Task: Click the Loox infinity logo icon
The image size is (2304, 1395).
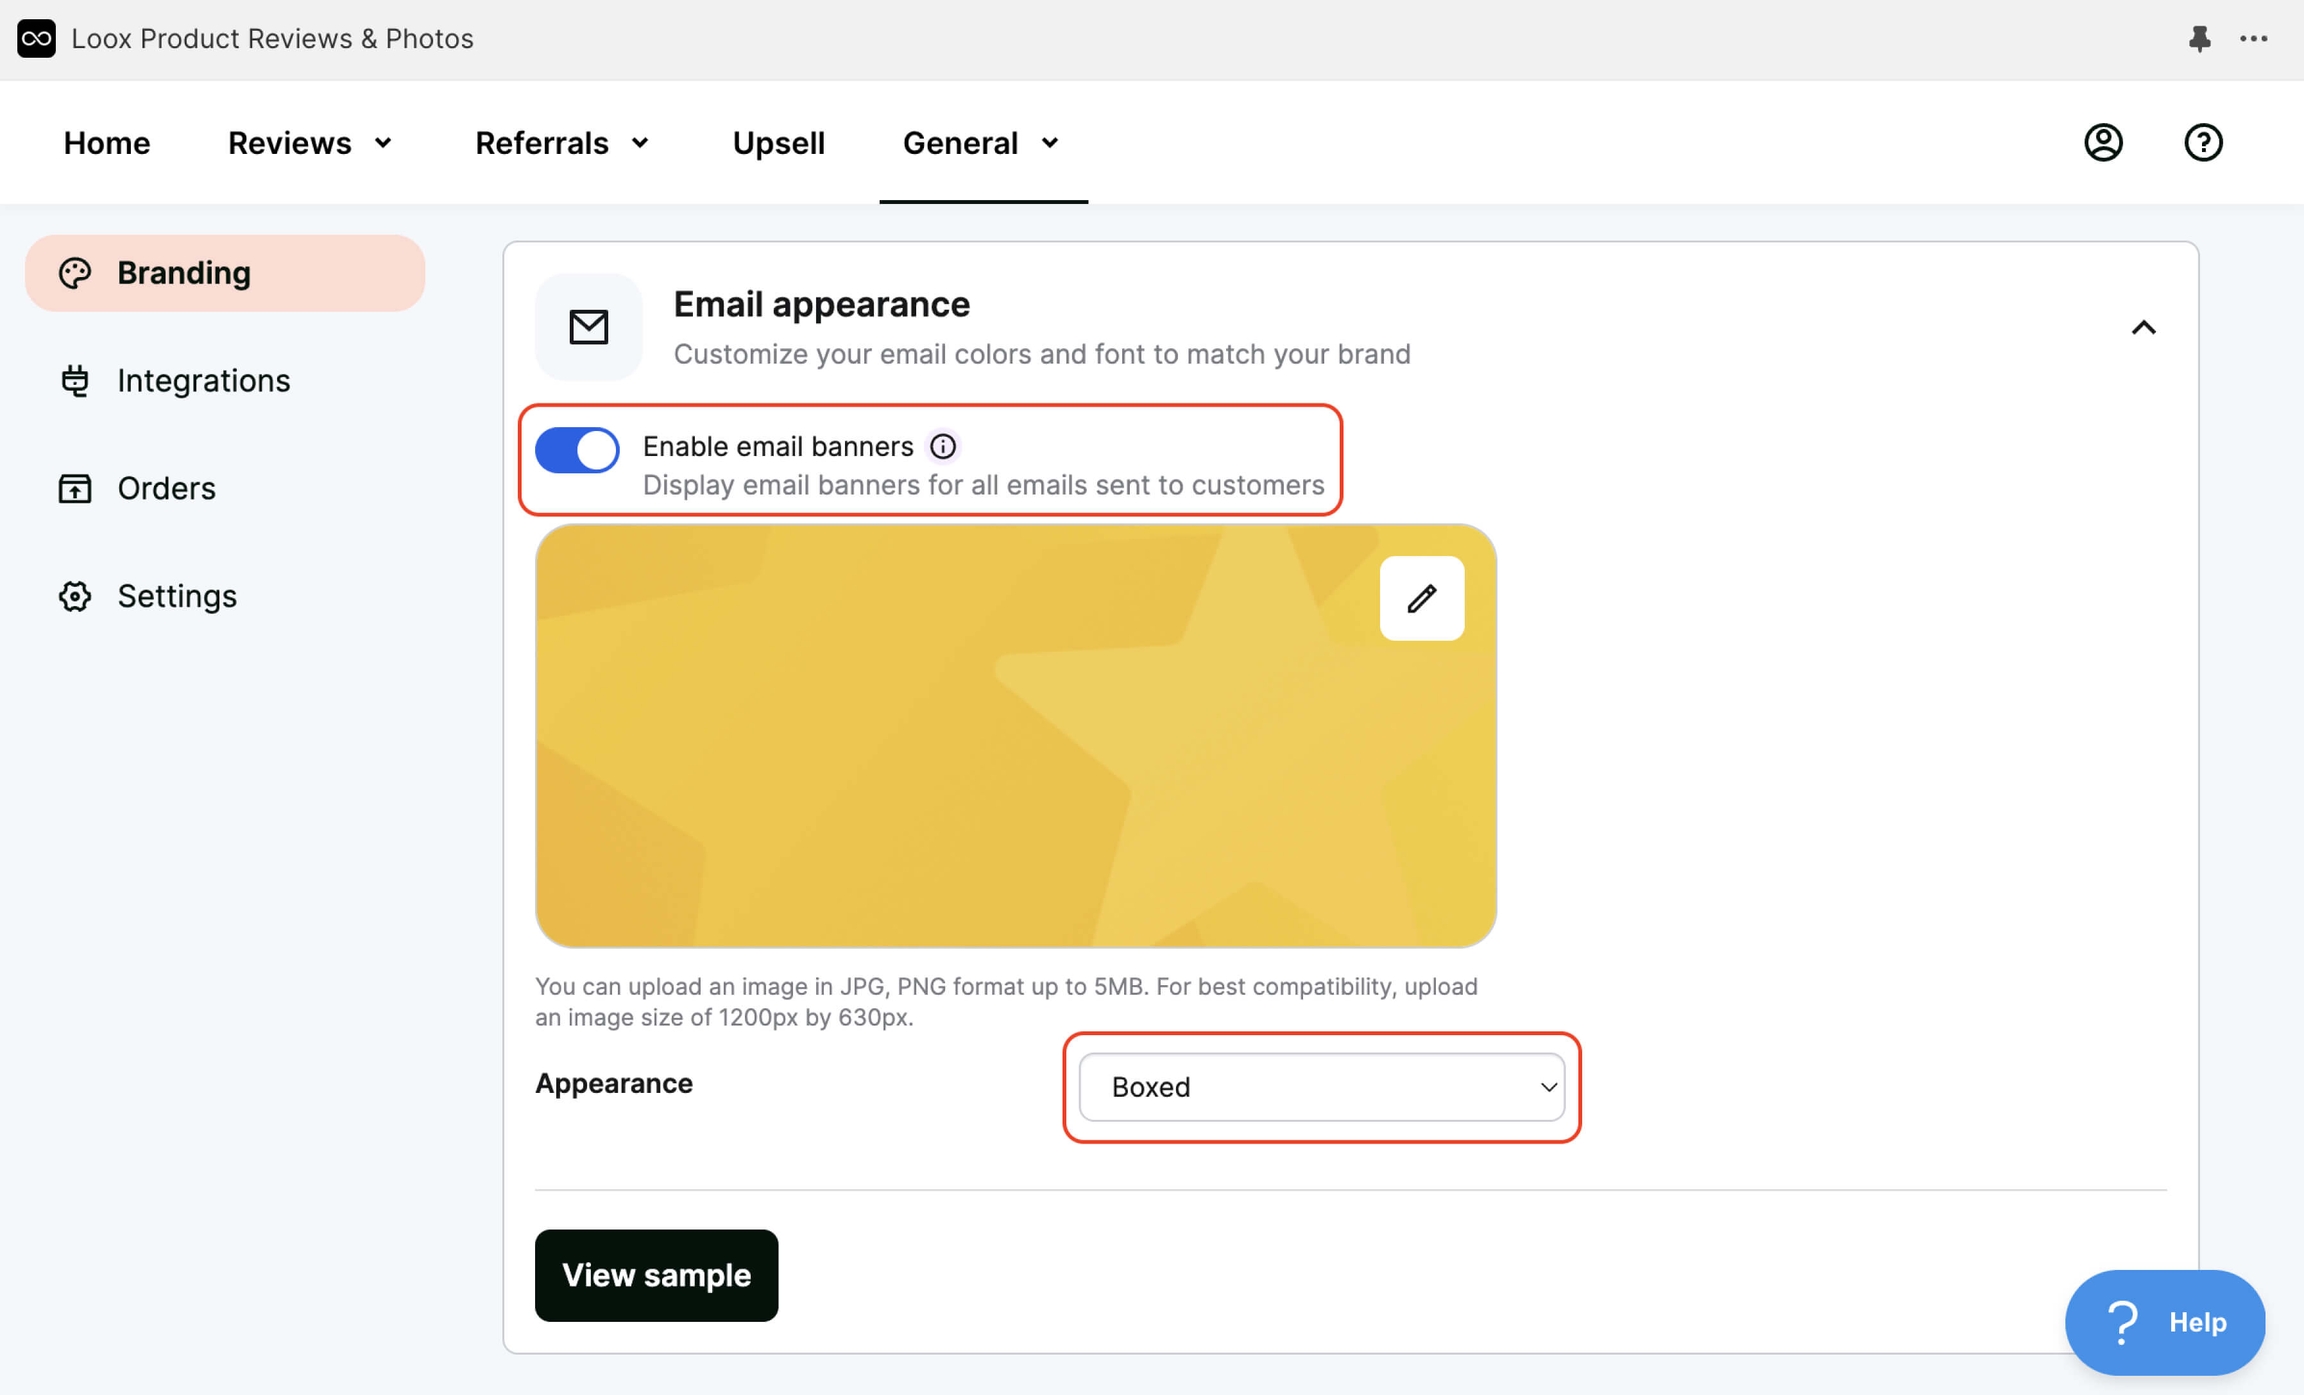Action: [36, 38]
